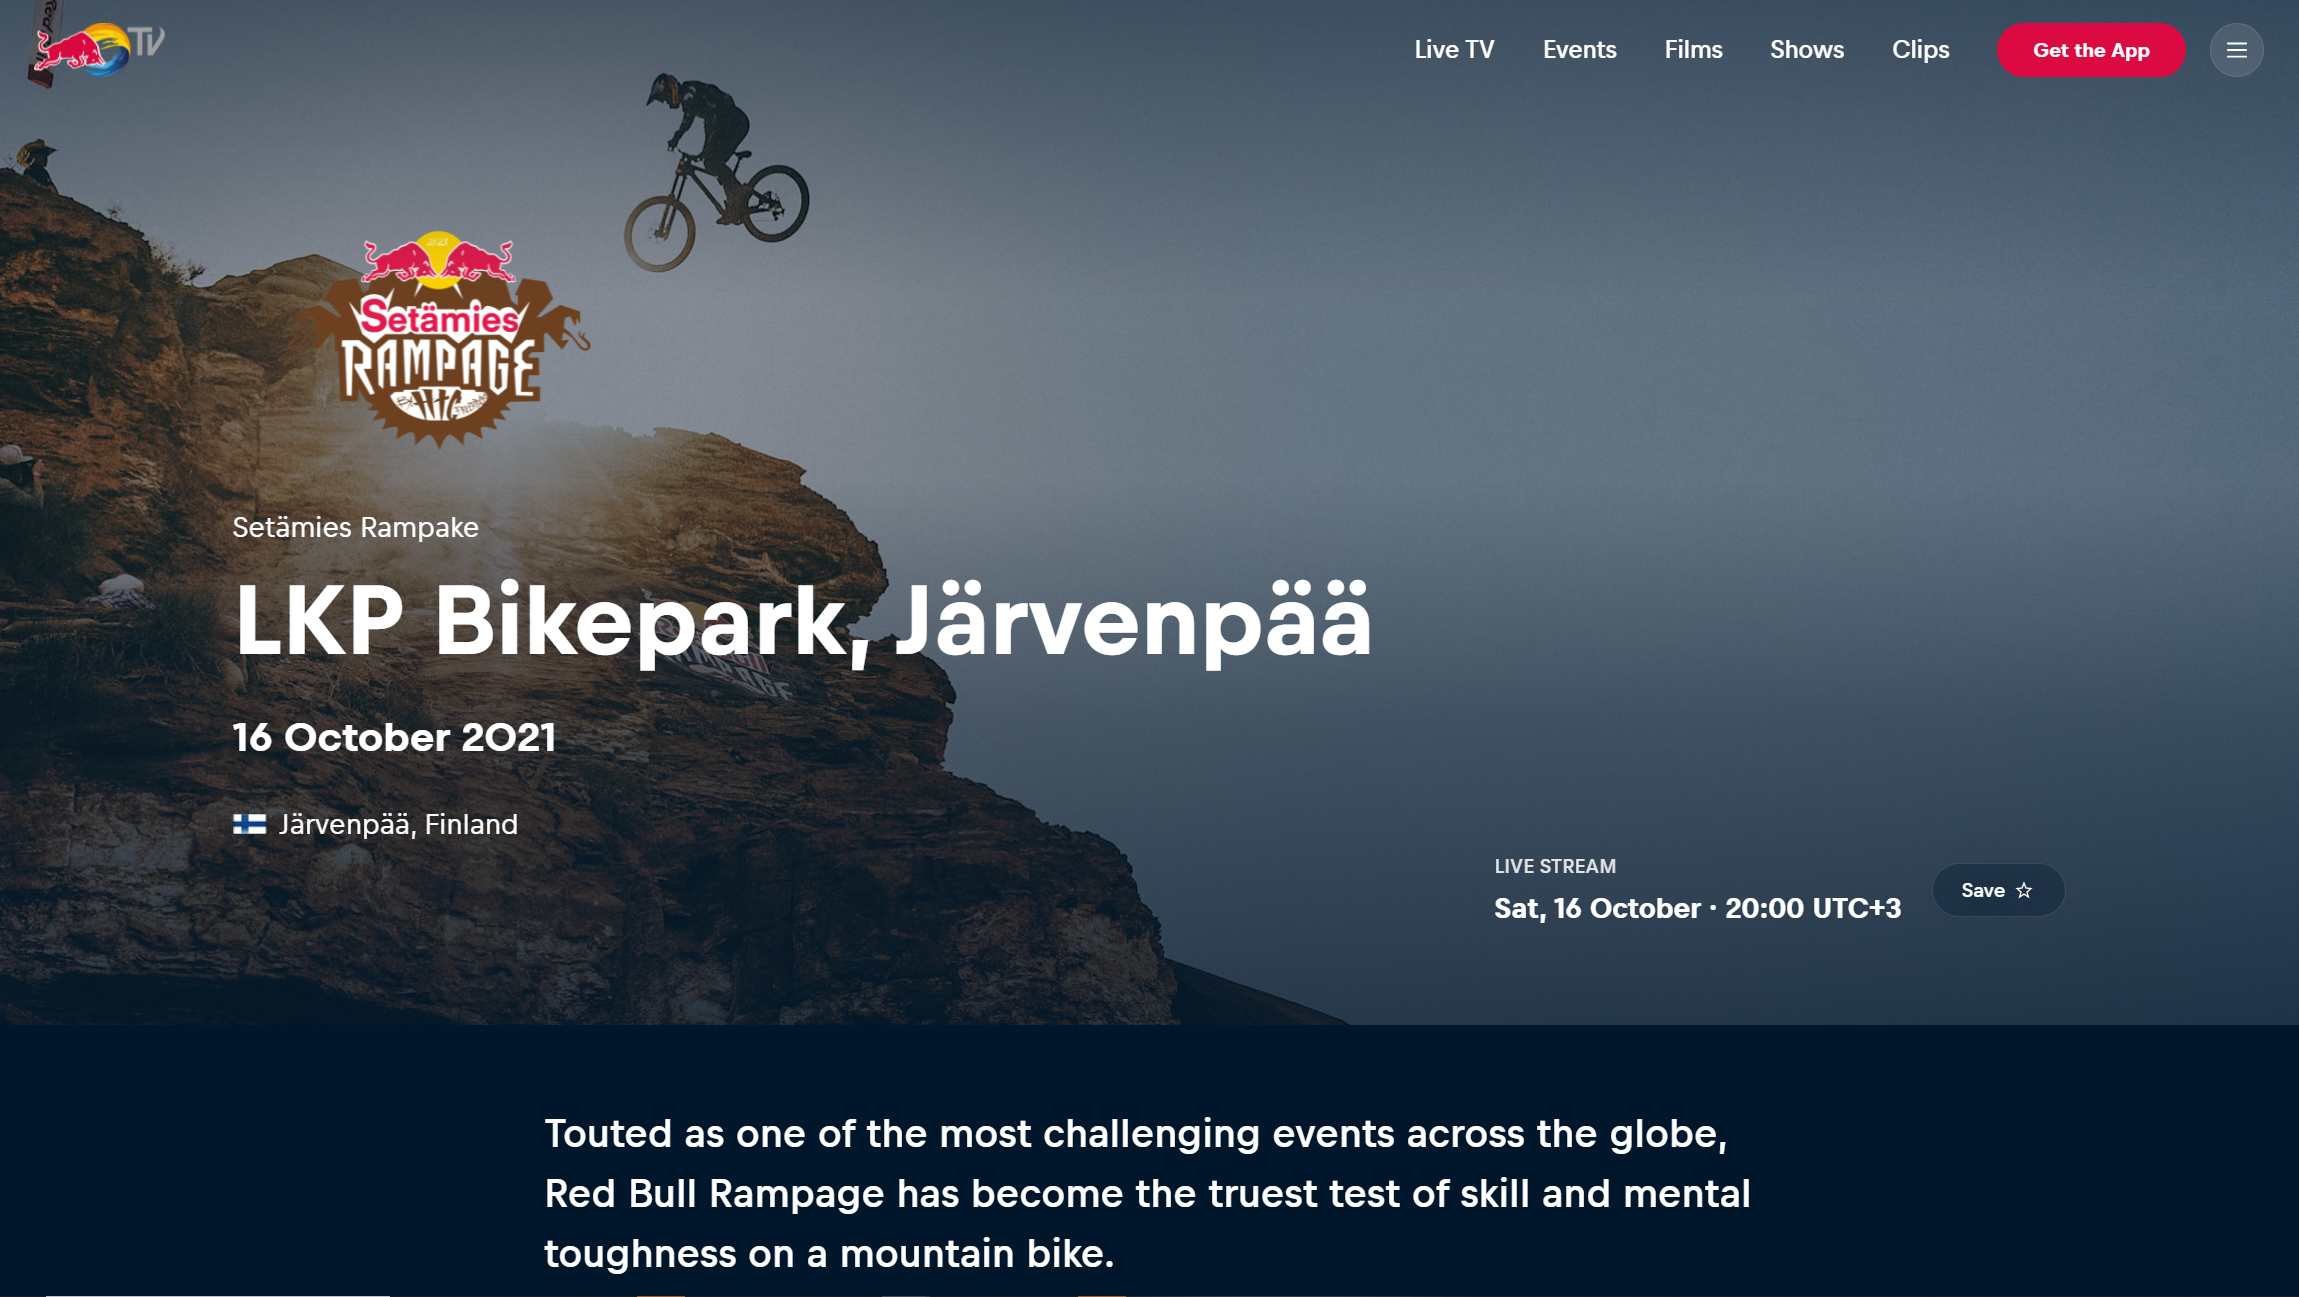2299x1297 pixels.
Task: Open the hamburger menu icon
Action: pos(2236,50)
